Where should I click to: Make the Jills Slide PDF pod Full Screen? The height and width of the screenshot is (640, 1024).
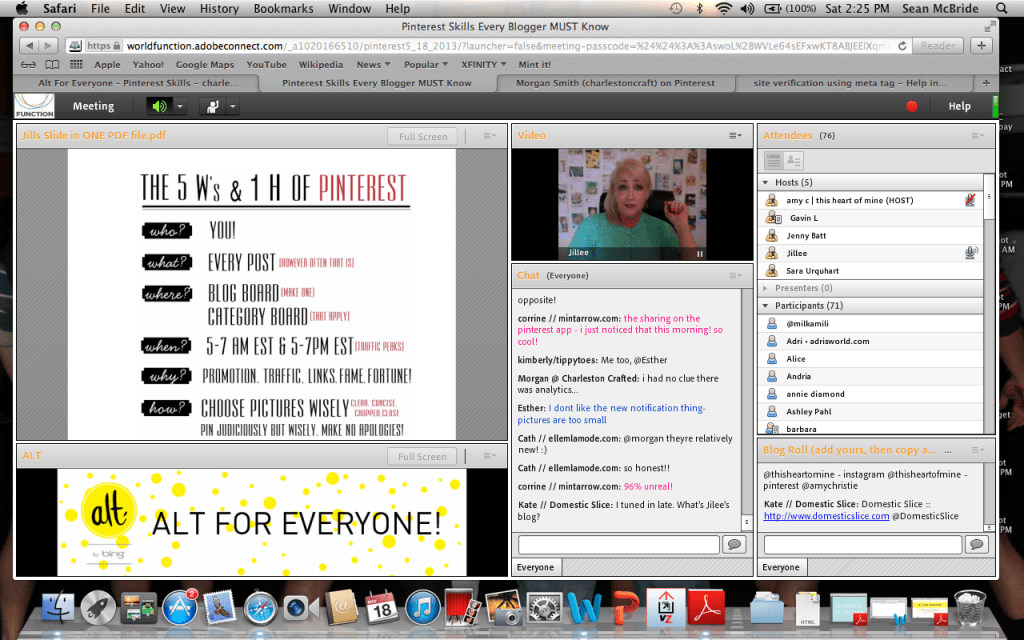click(423, 136)
